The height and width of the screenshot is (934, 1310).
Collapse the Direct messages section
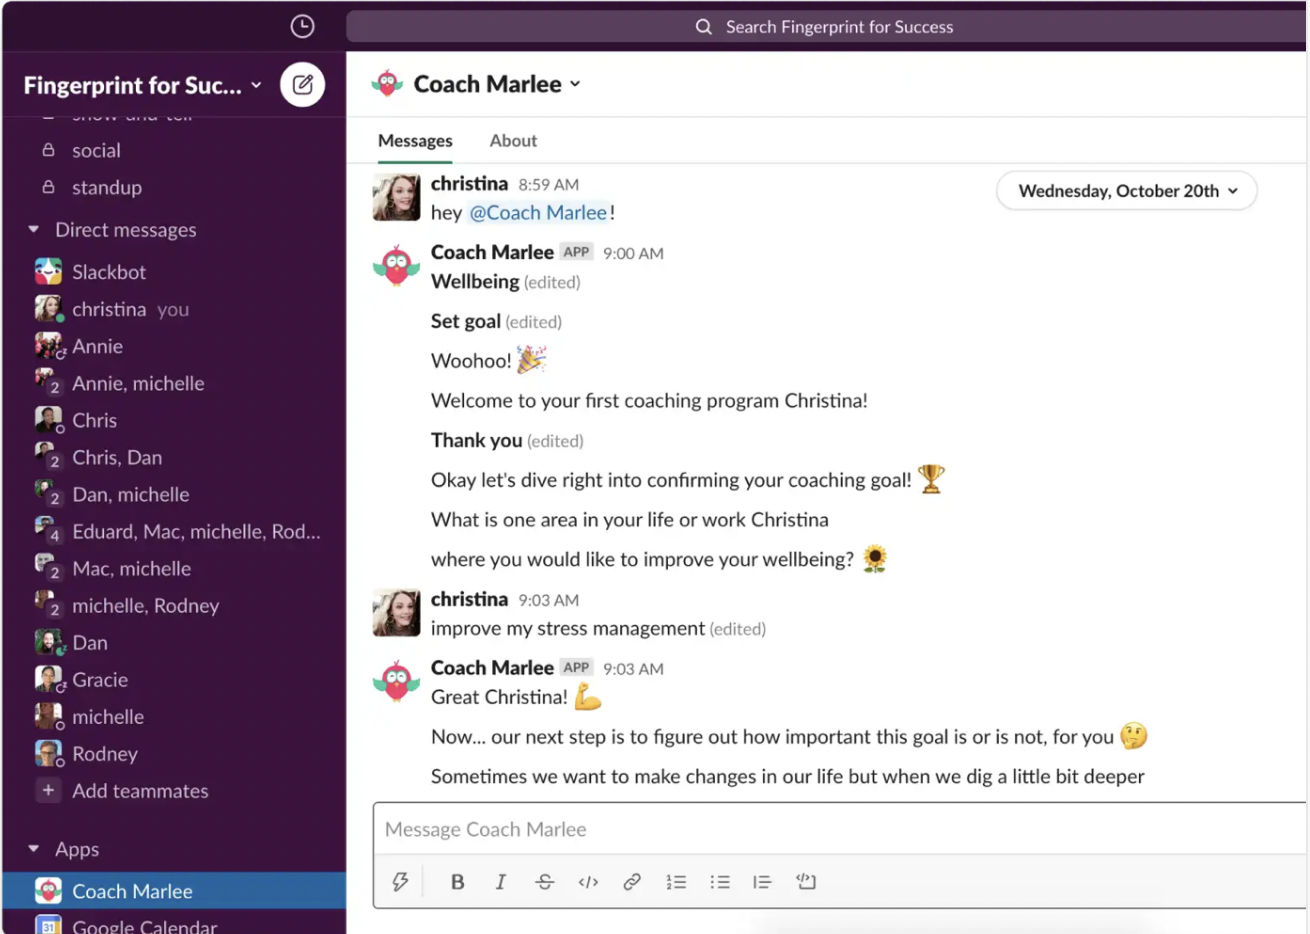(34, 230)
